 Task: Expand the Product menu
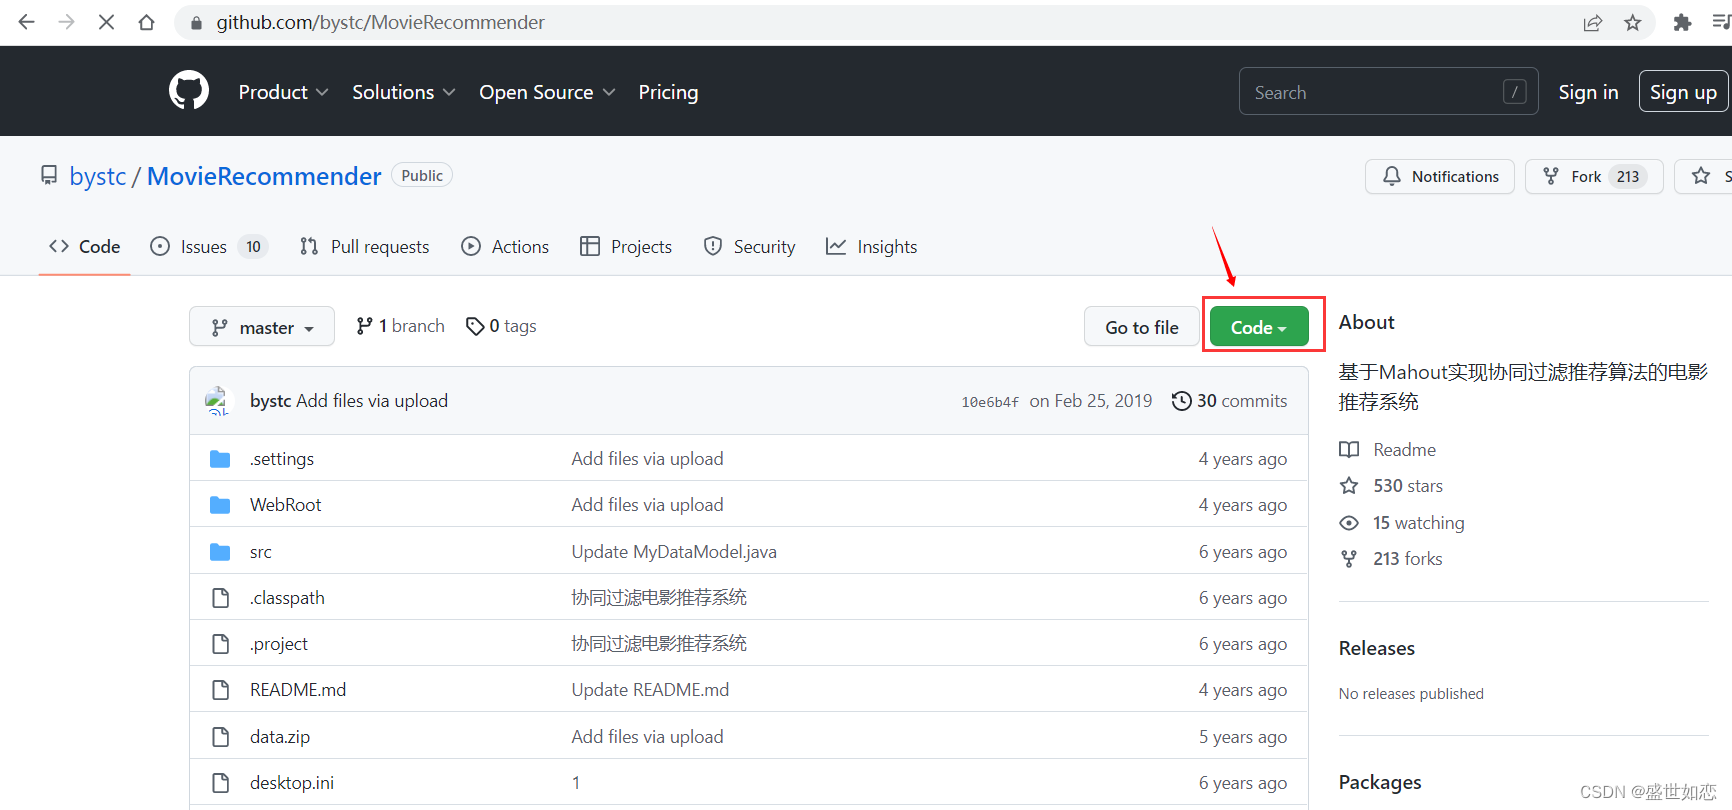(x=283, y=92)
